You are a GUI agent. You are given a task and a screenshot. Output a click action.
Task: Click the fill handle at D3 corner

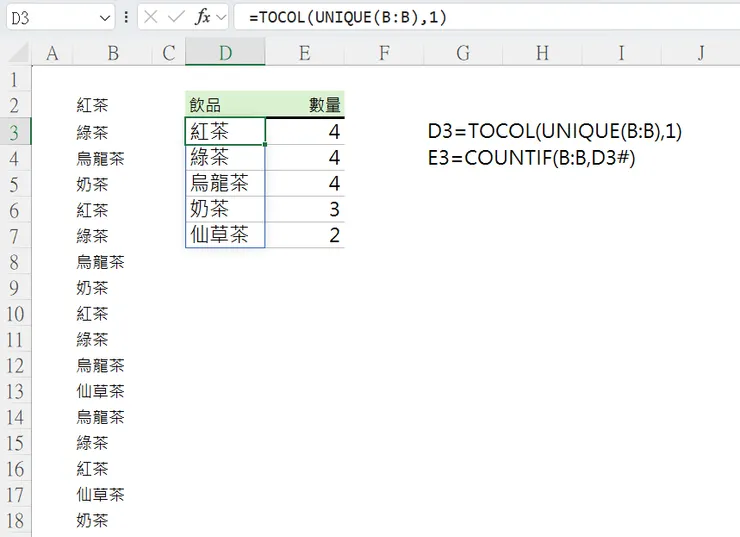(265, 144)
